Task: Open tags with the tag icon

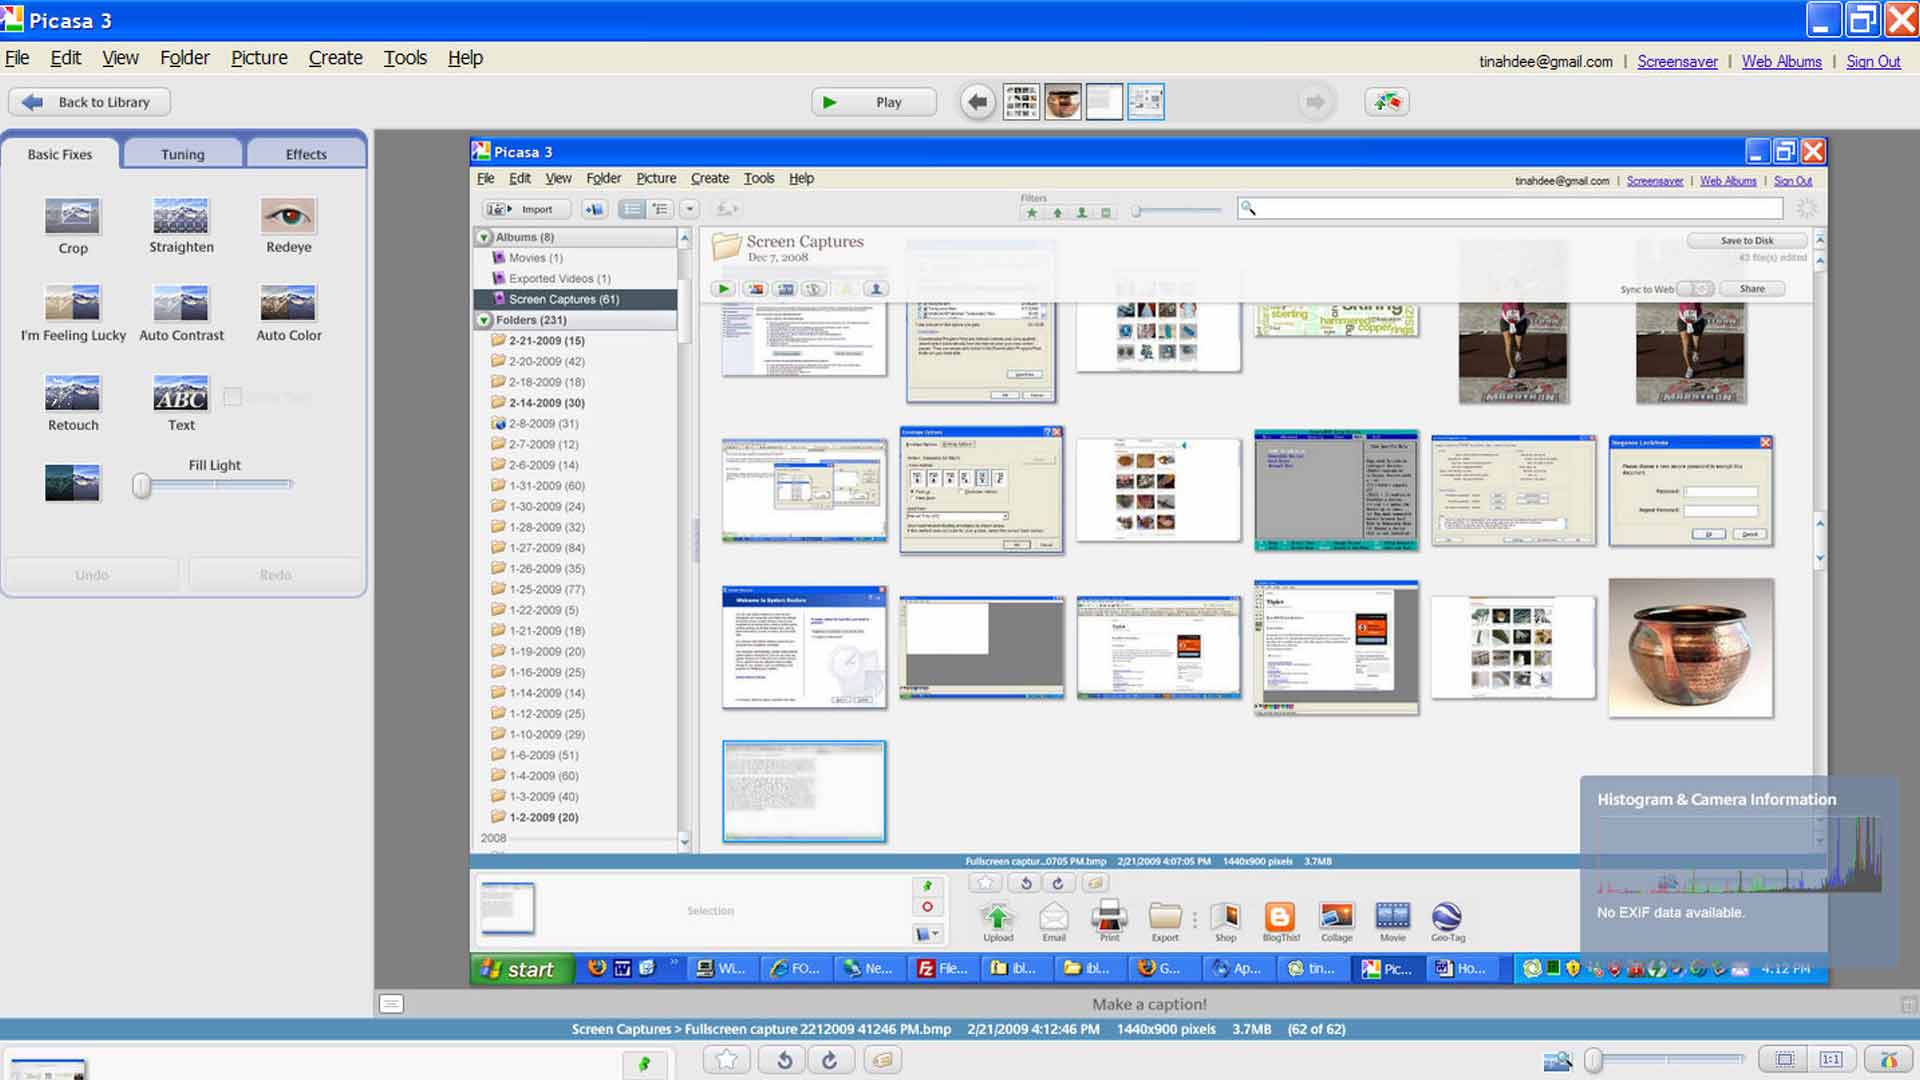Action: (x=882, y=1060)
